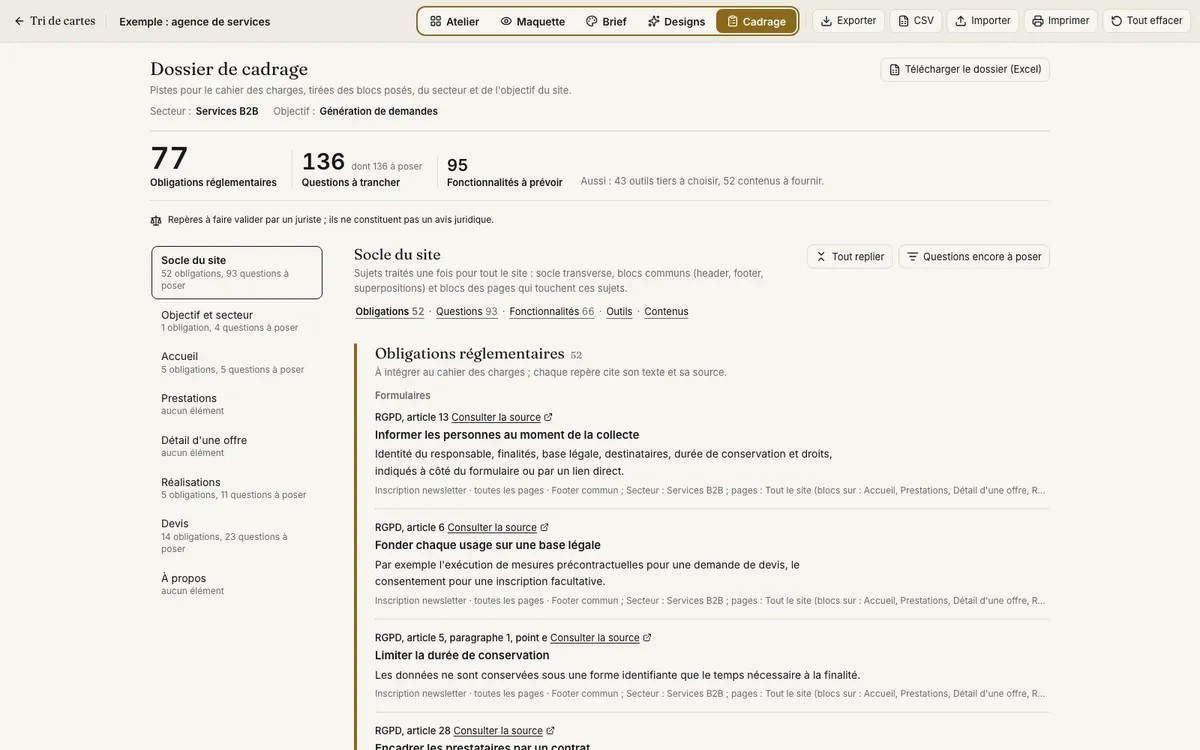Click heading 'Limiter la durée de conservation'

point(462,655)
